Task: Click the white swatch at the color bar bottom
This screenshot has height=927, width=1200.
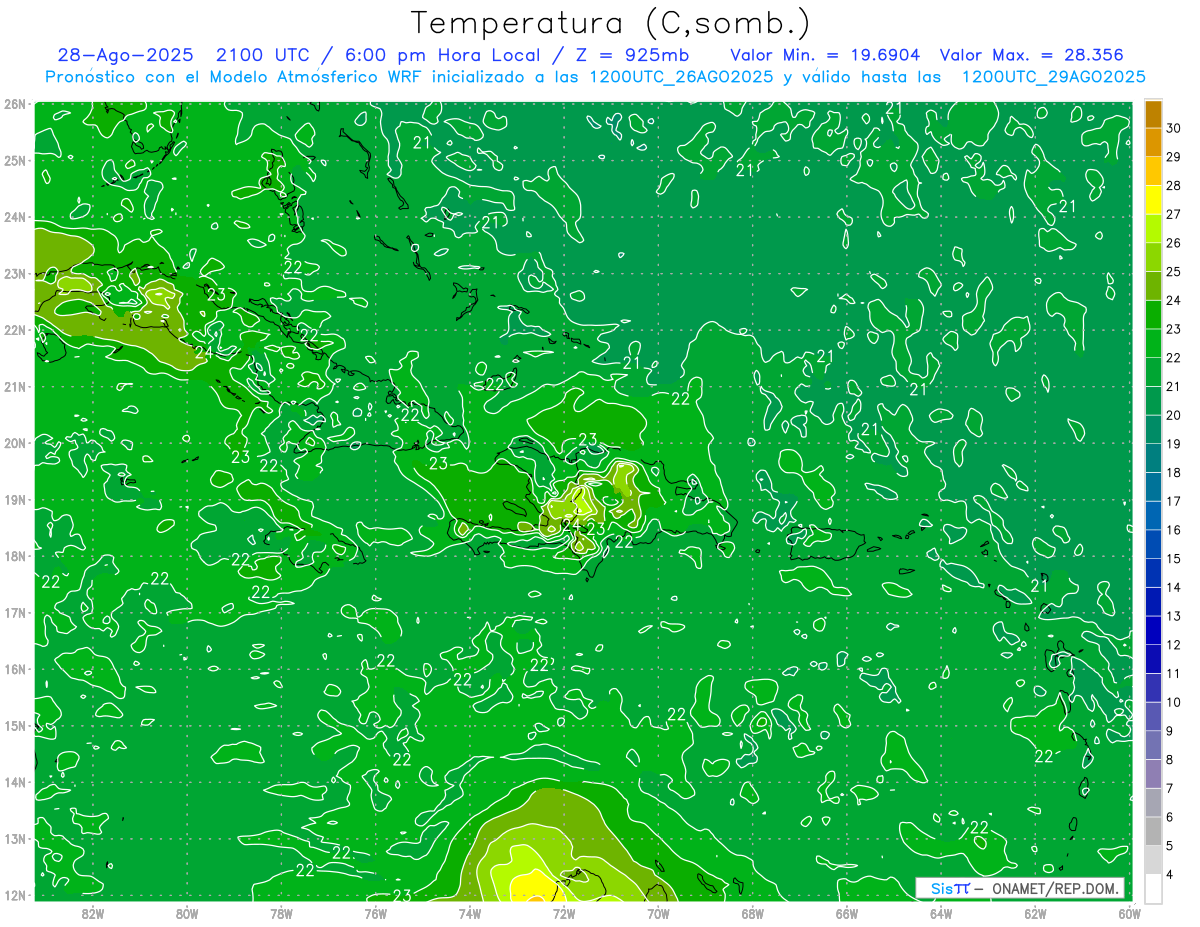Action: tap(1153, 887)
